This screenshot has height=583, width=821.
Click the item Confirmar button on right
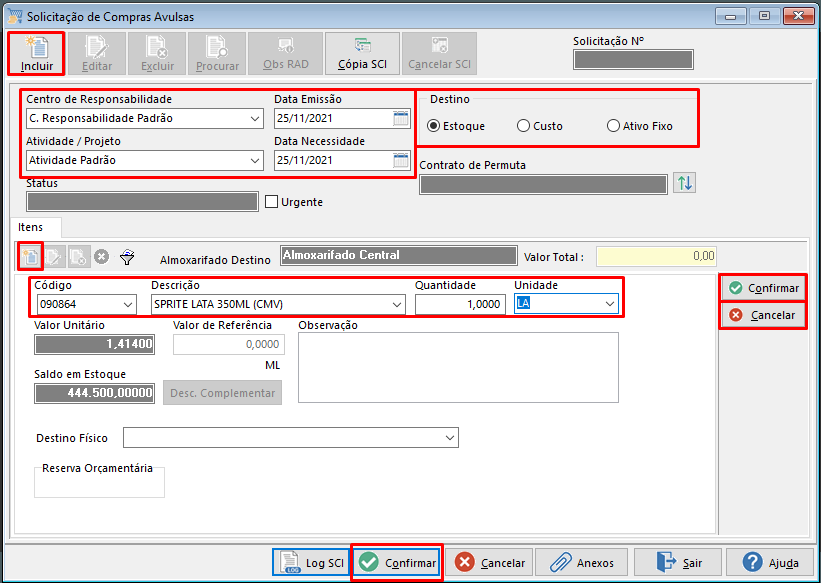[x=763, y=288]
